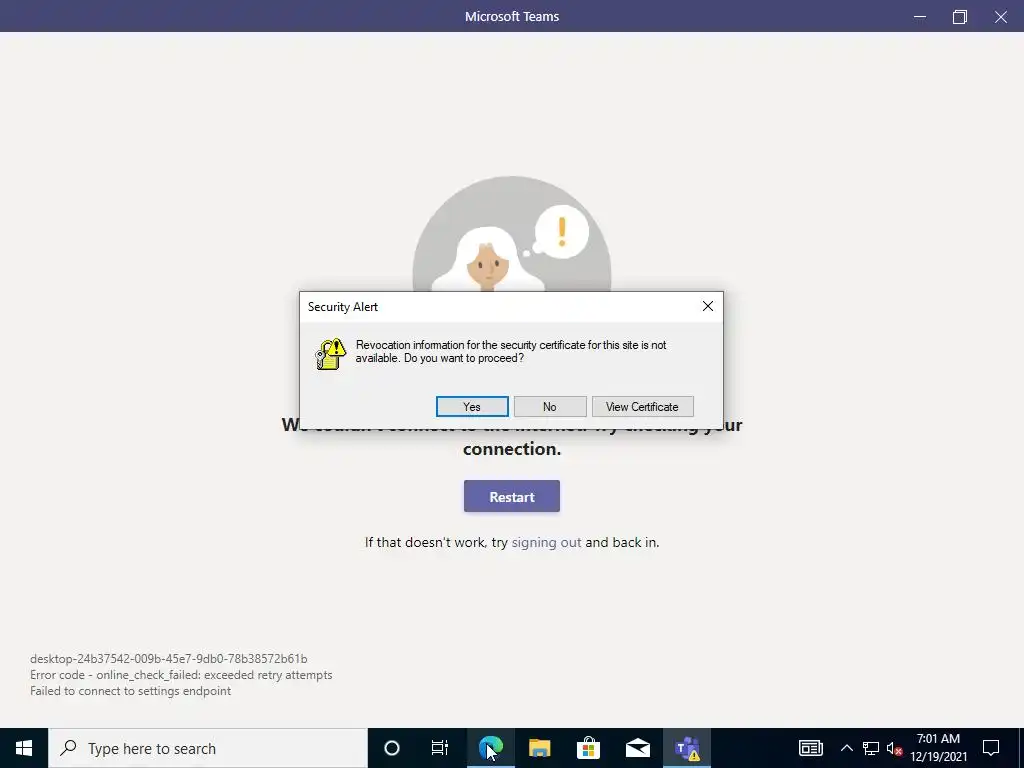Open Task View on the taskbar

[440, 748]
